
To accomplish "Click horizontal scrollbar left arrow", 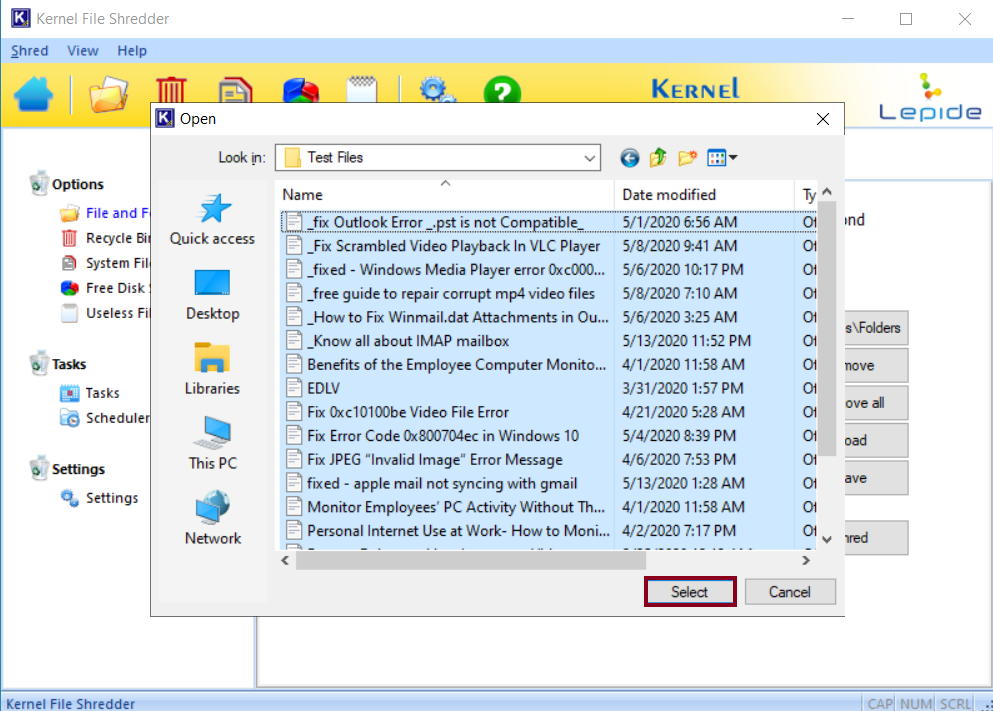I will [285, 560].
